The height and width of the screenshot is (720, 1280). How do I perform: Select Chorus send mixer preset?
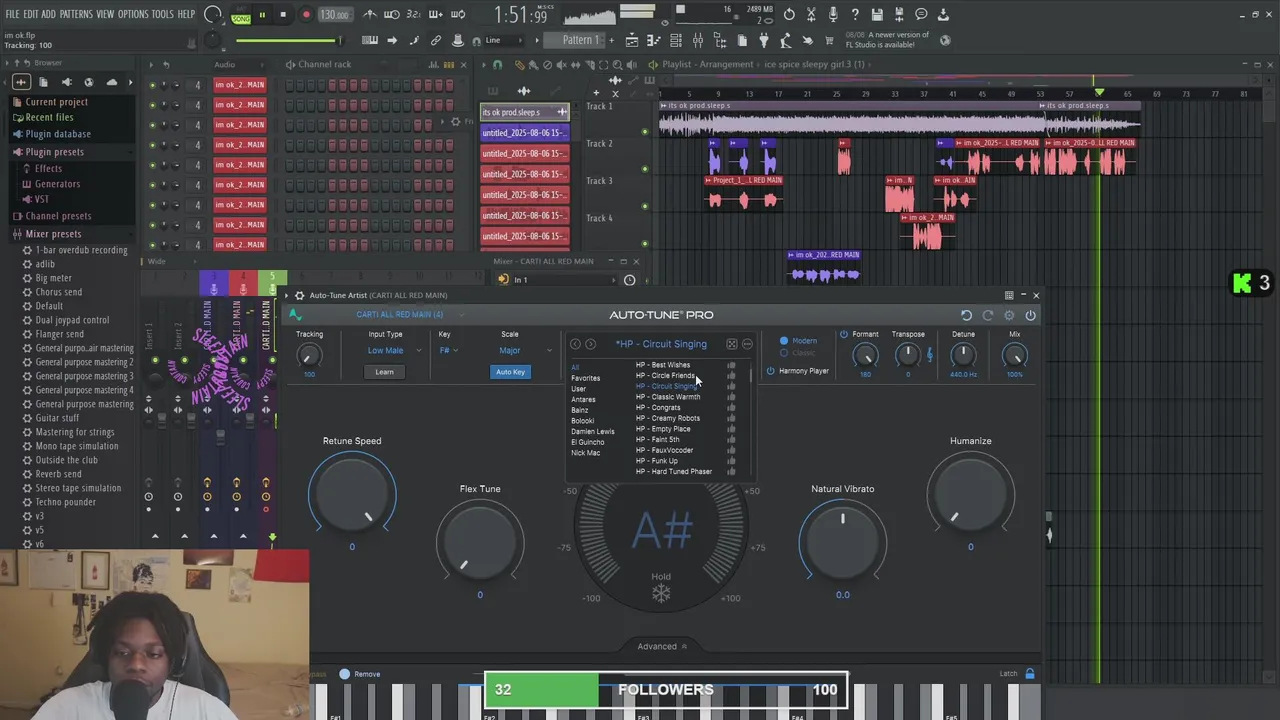coord(59,292)
